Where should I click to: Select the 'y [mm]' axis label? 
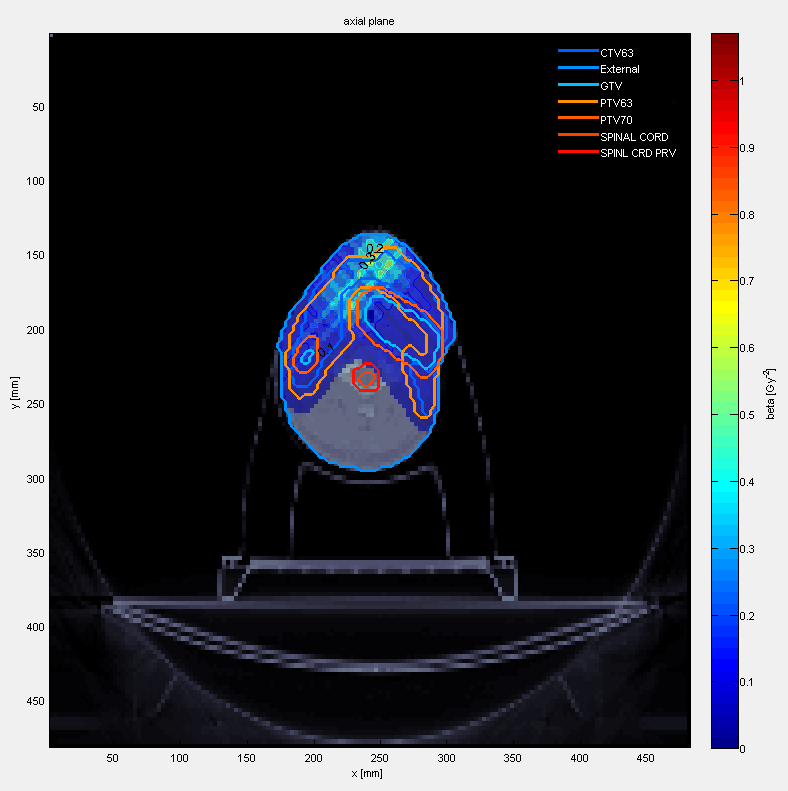pos(13,390)
